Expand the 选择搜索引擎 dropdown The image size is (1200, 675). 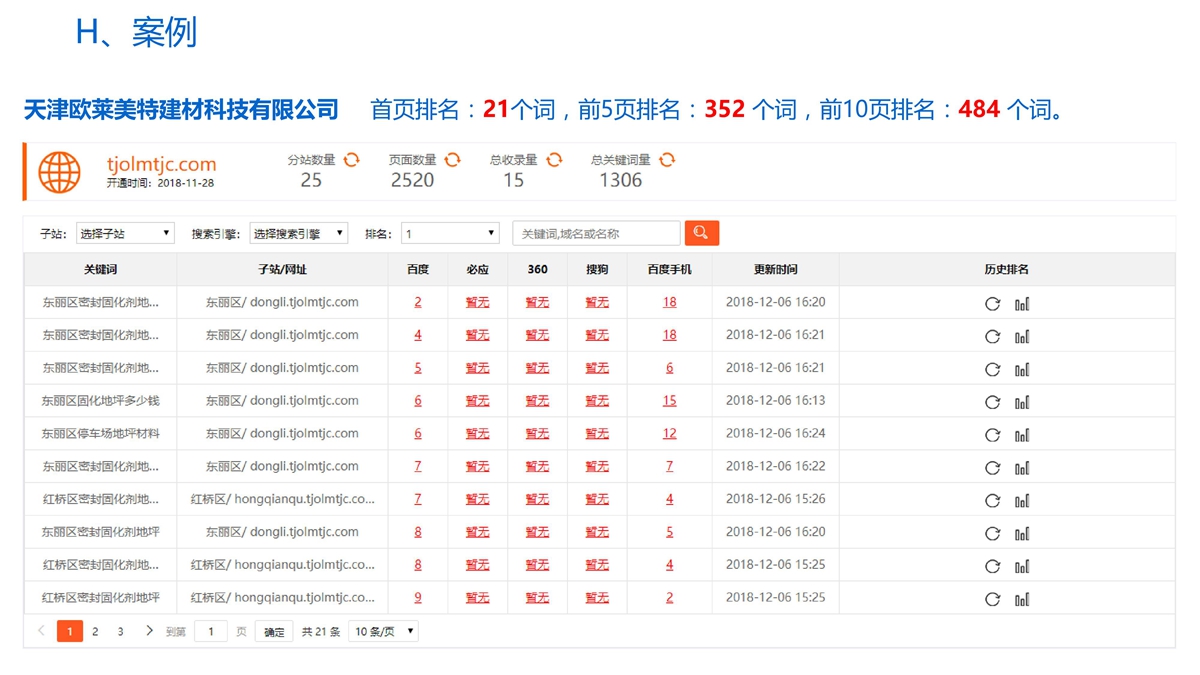[x=298, y=234]
